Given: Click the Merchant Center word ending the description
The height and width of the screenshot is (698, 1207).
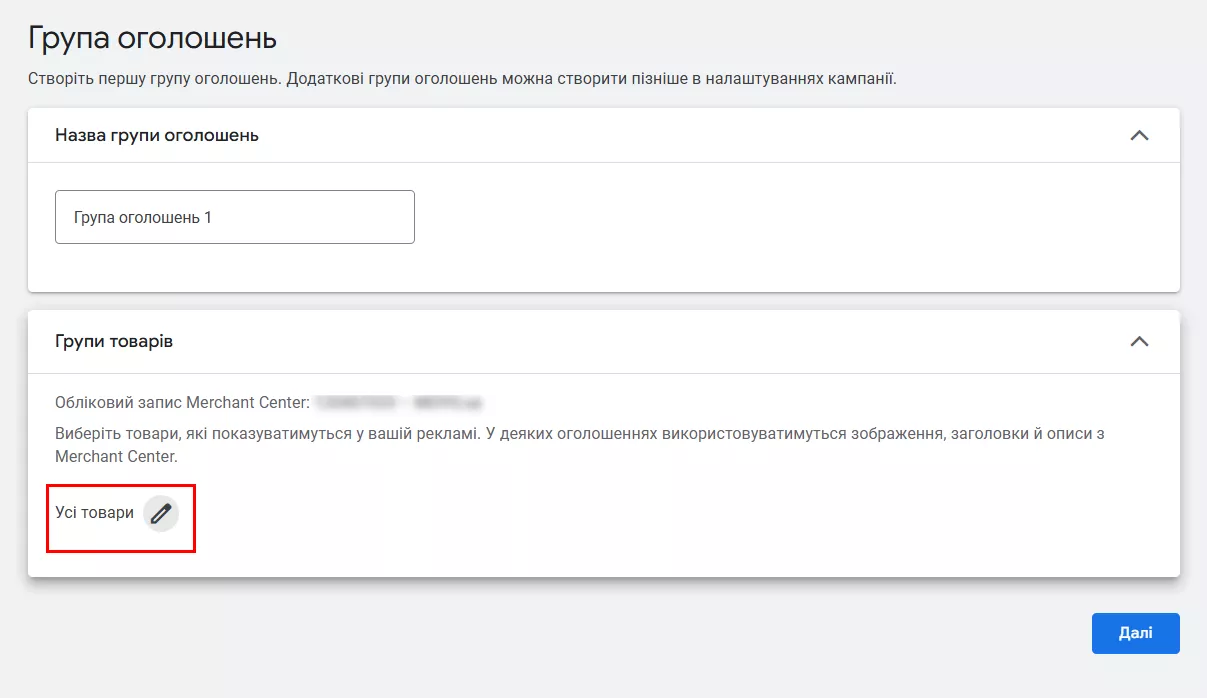Looking at the screenshot, I should [115, 457].
